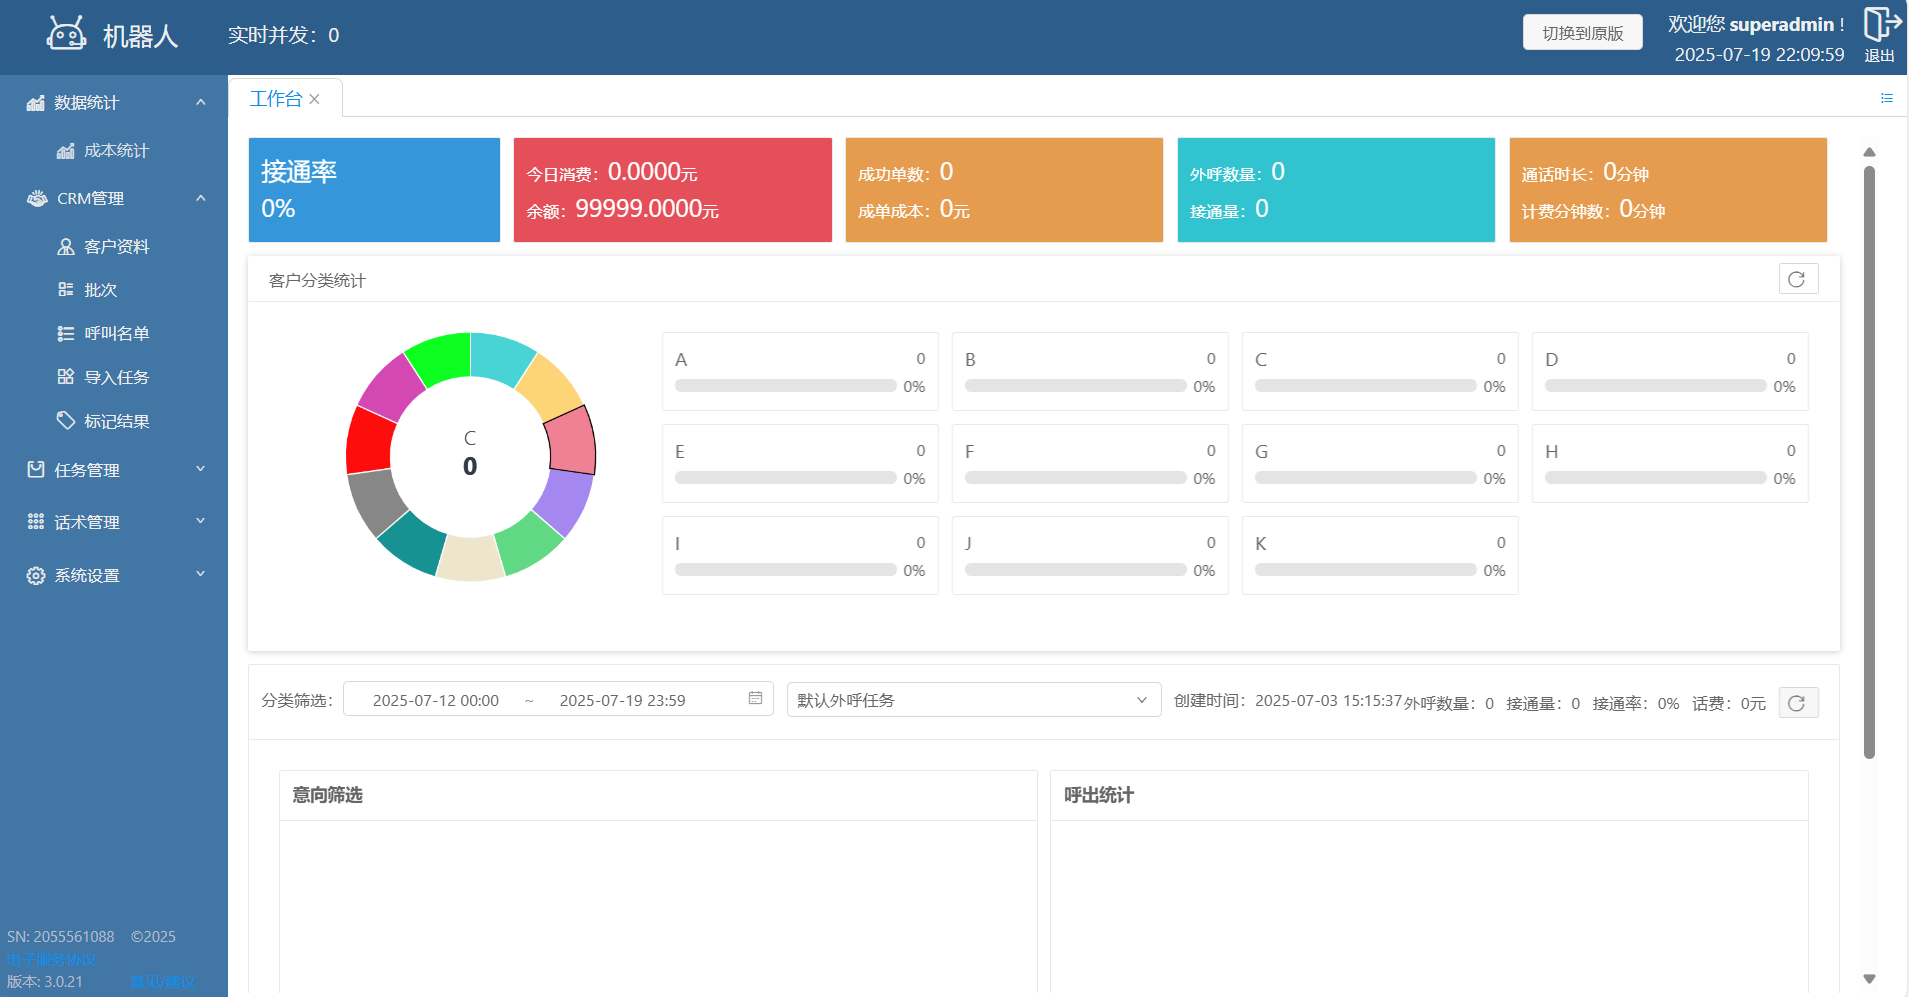
Task: Close the 工作台 tab with X
Action: (315, 99)
